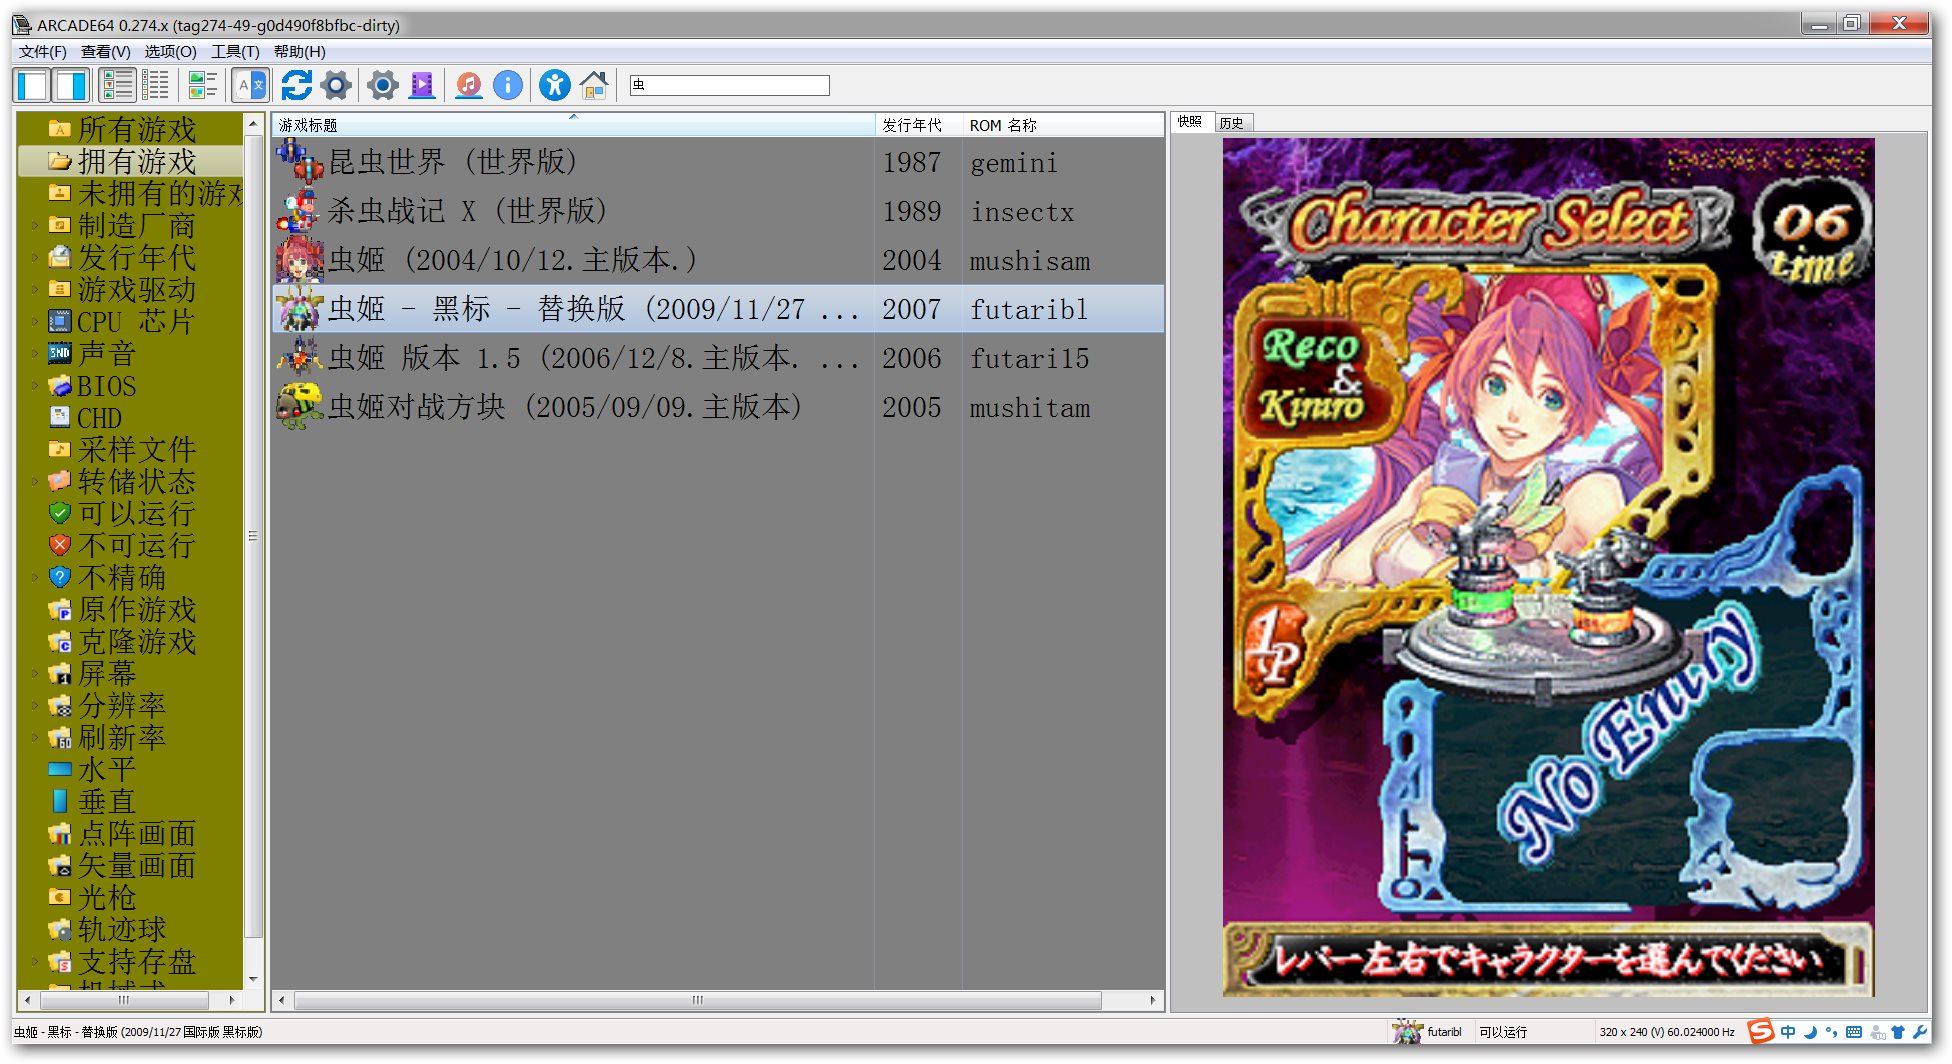This screenshot has width=1952, height=1064.
Task: Select the 光枪 filter
Action: coord(107,897)
